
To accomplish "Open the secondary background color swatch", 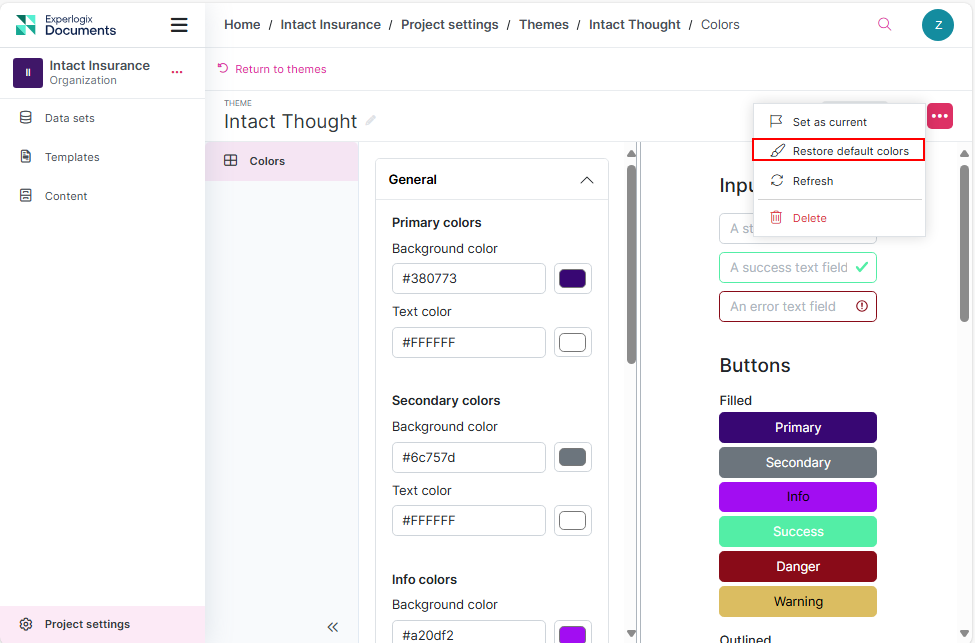I will point(572,458).
